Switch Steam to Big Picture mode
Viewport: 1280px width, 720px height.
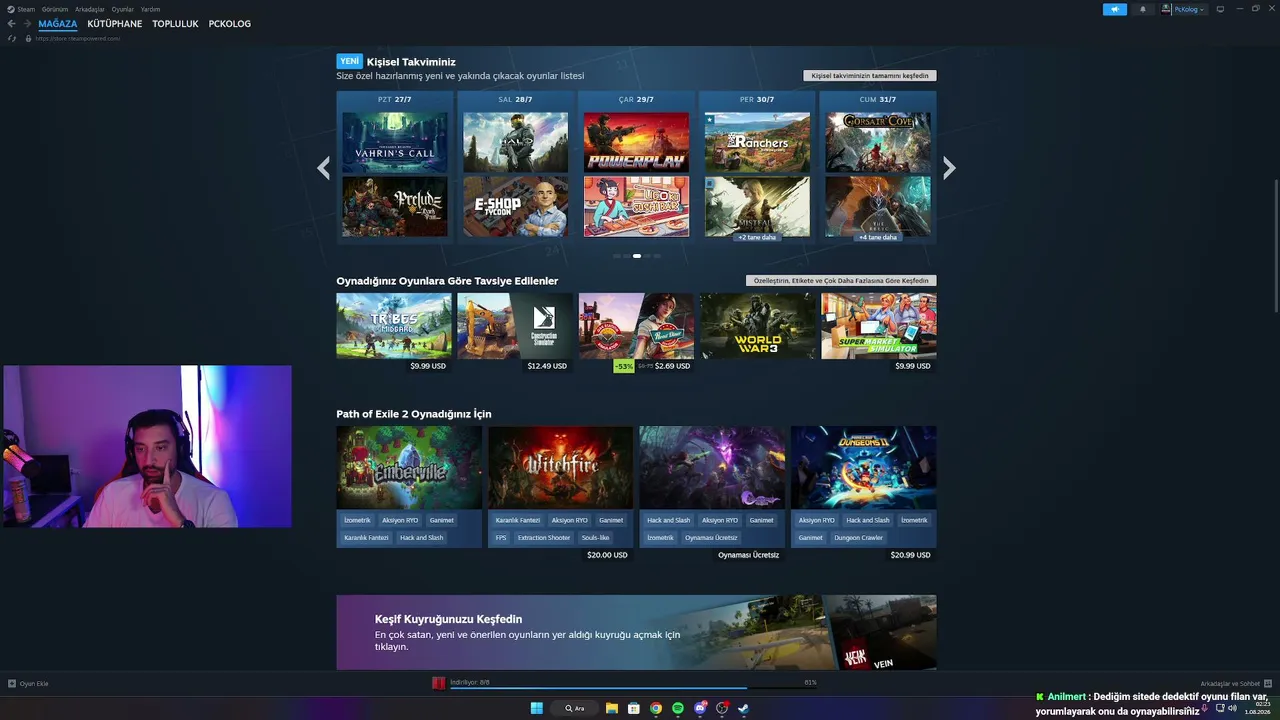pyautogui.click(x=1220, y=9)
